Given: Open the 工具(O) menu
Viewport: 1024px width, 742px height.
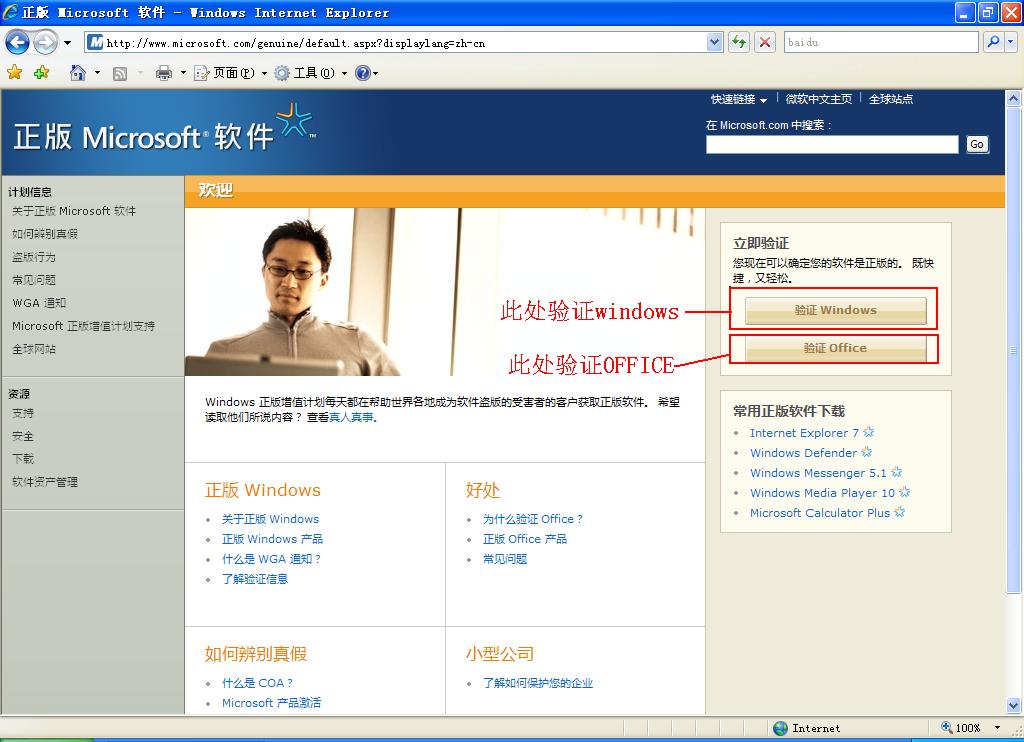Looking at the screenshot, I should point(311,73).
